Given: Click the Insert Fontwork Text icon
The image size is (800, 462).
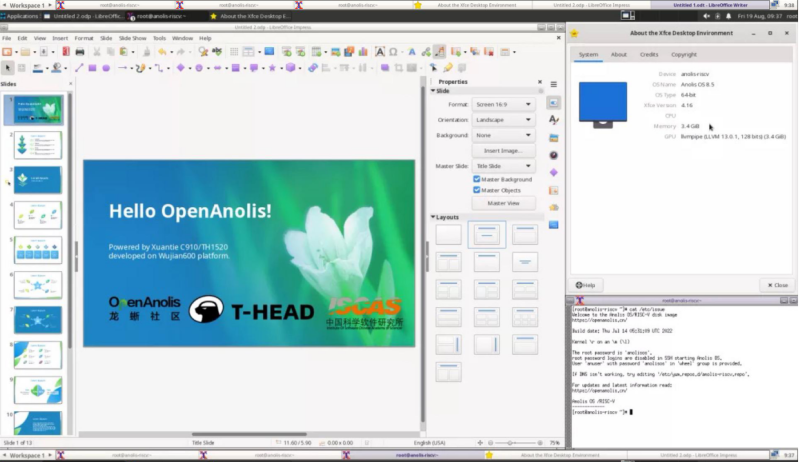Looking at the screenshot, I should (412, 52).
